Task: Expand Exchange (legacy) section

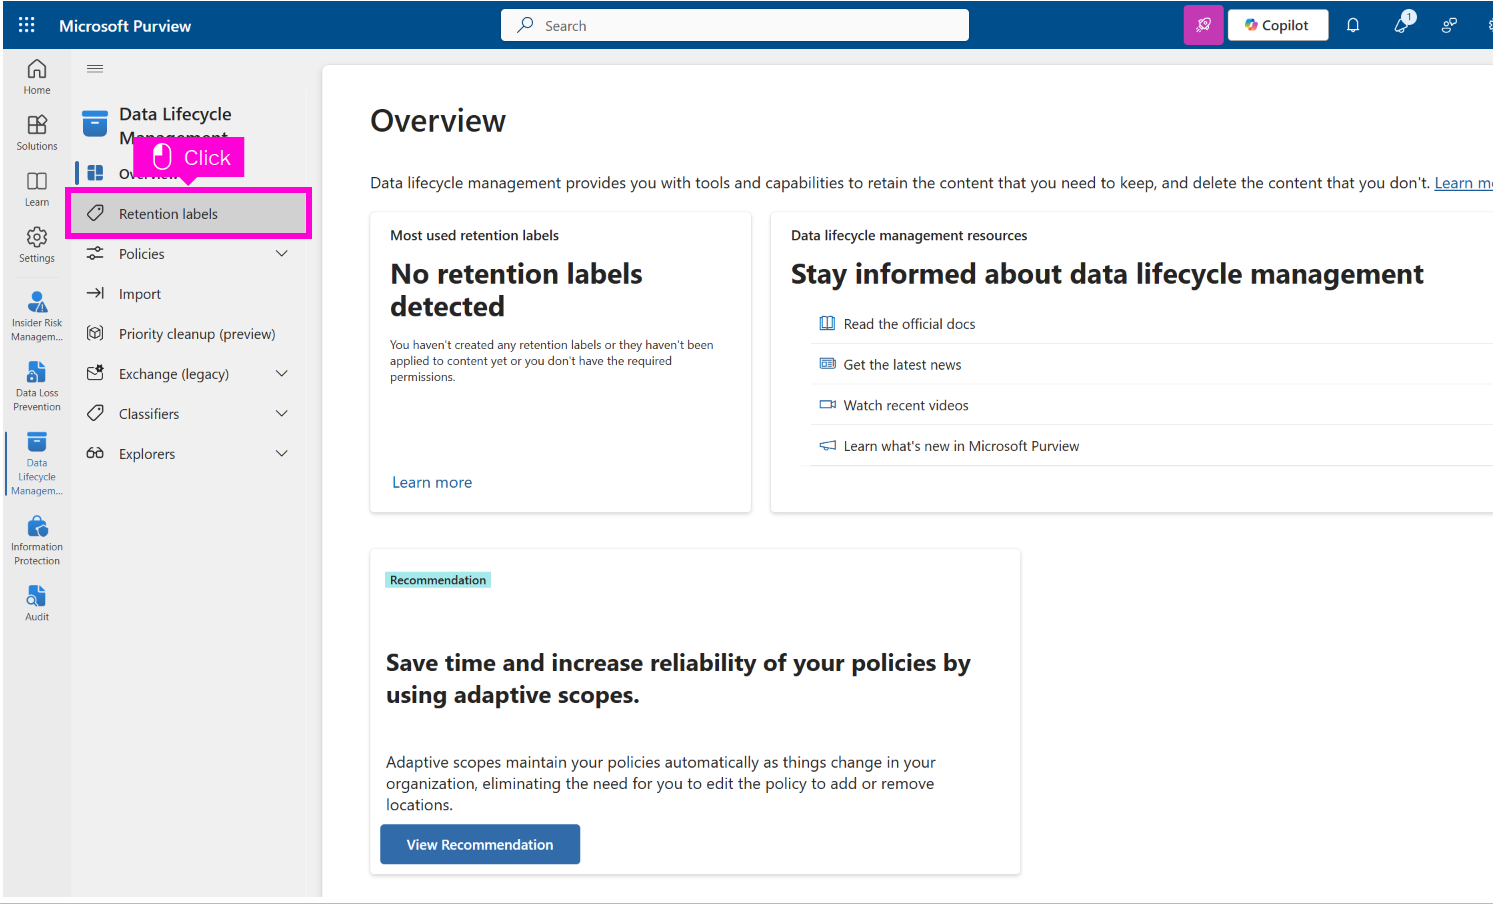Action: [281, 374]
